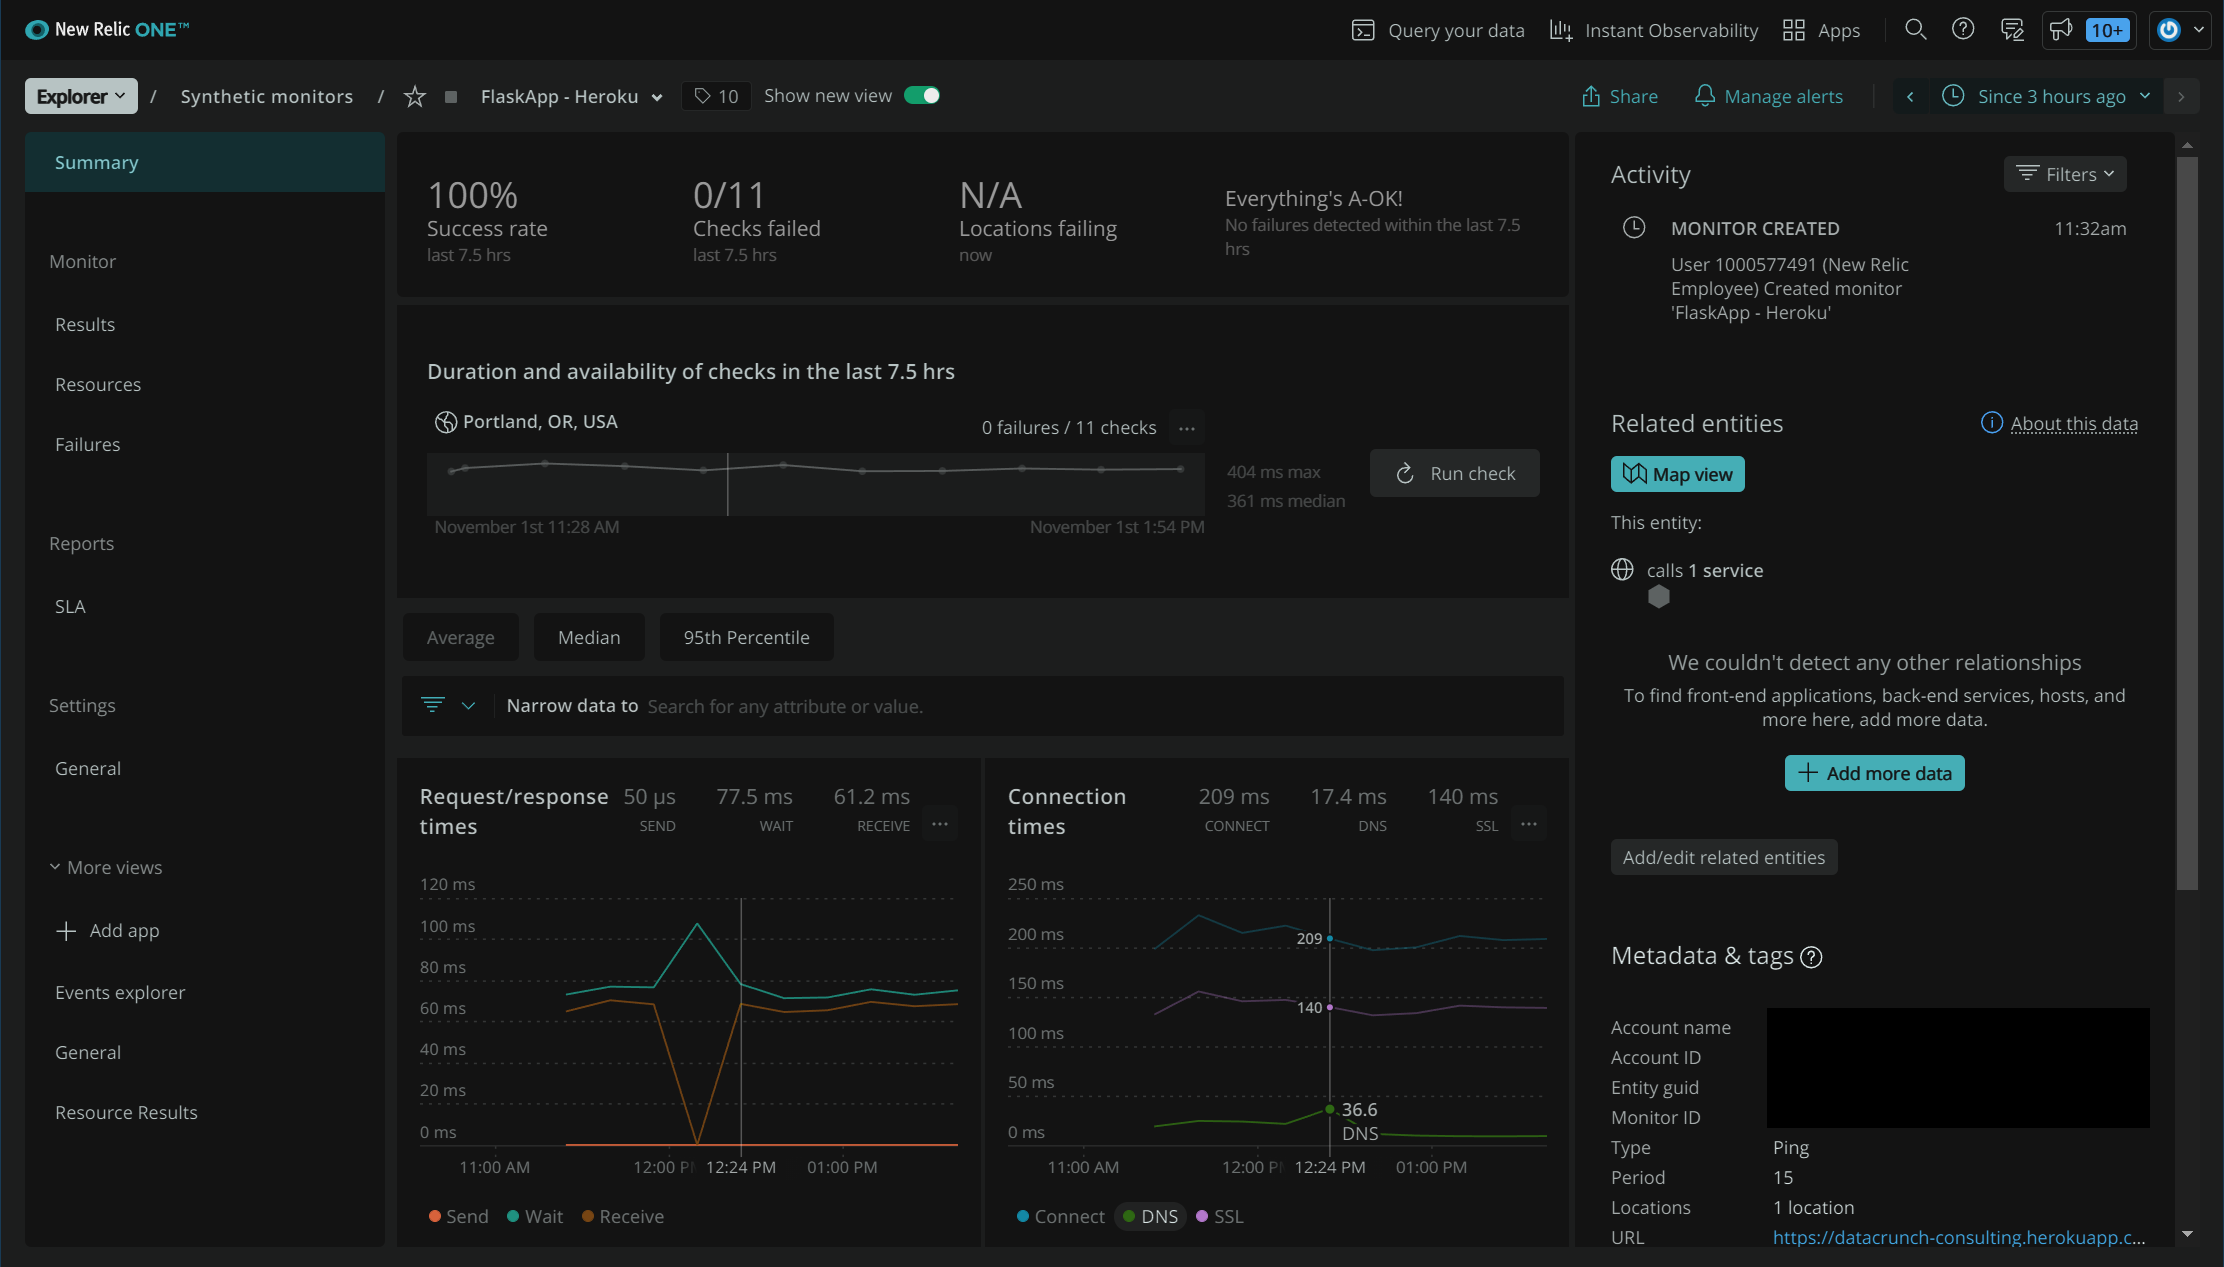This screenshot has width=2224, height=1267.
Task: Open the help question mark icon
Action: click(1963, 29)
